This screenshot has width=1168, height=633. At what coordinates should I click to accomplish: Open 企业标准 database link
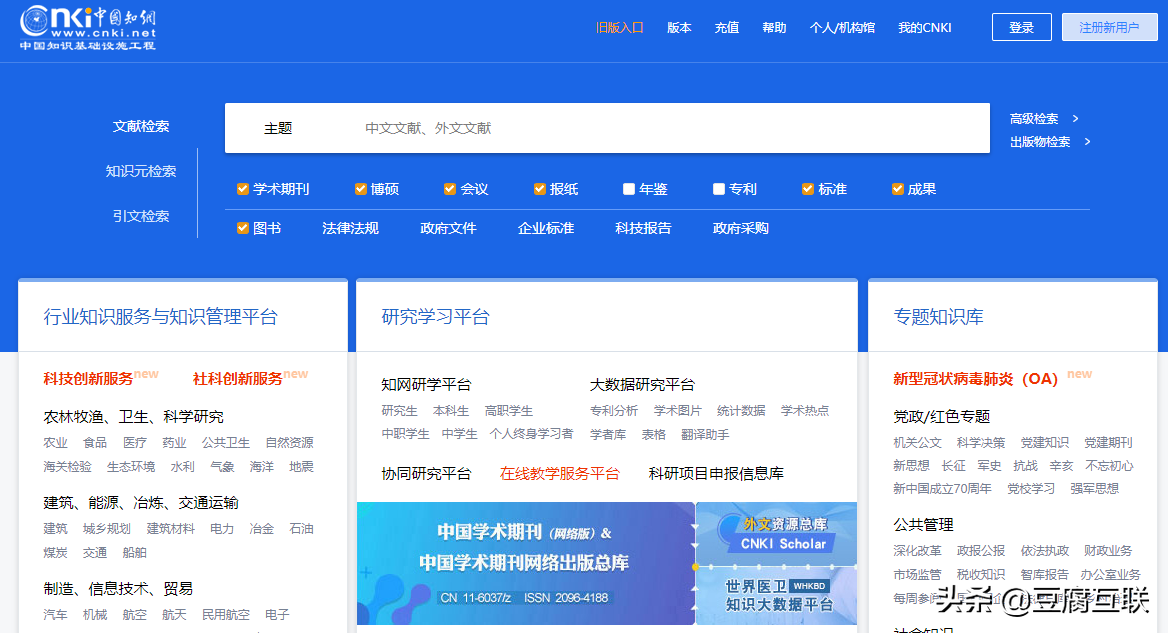click(545, 228)
